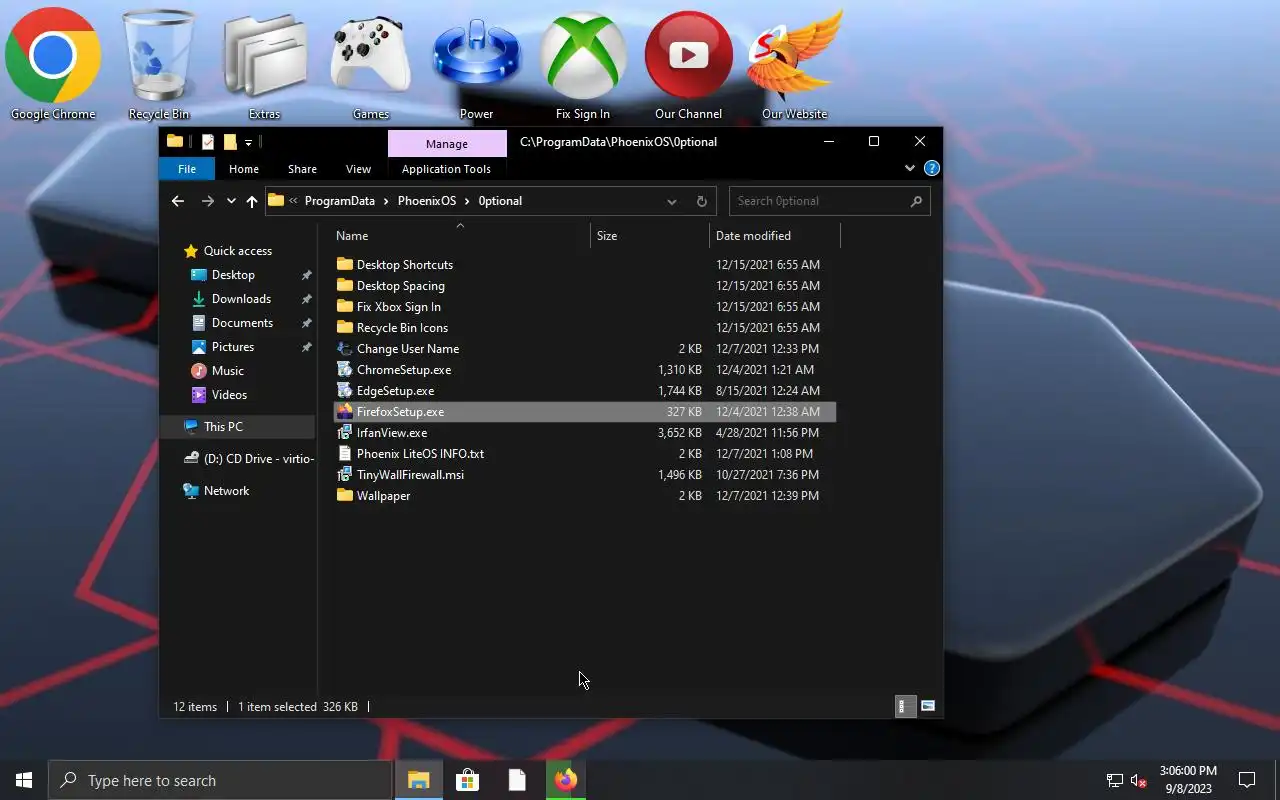1280x800 pixels.
Task: Select the Desktop Shortcuts folder
Action: (x=585, y=265)
